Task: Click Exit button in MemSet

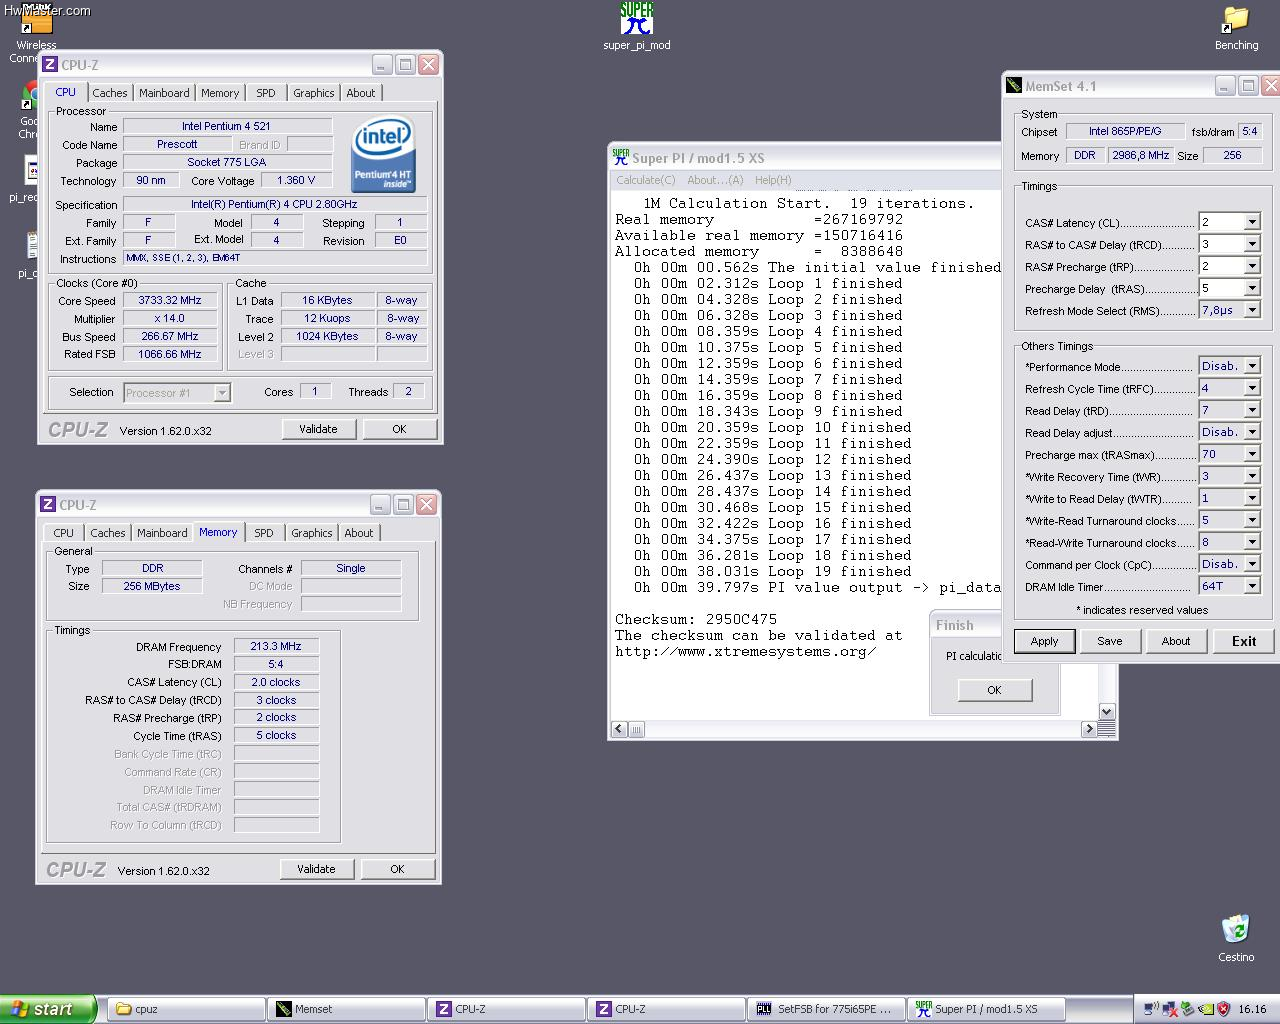Action: tap(1244, 641)
